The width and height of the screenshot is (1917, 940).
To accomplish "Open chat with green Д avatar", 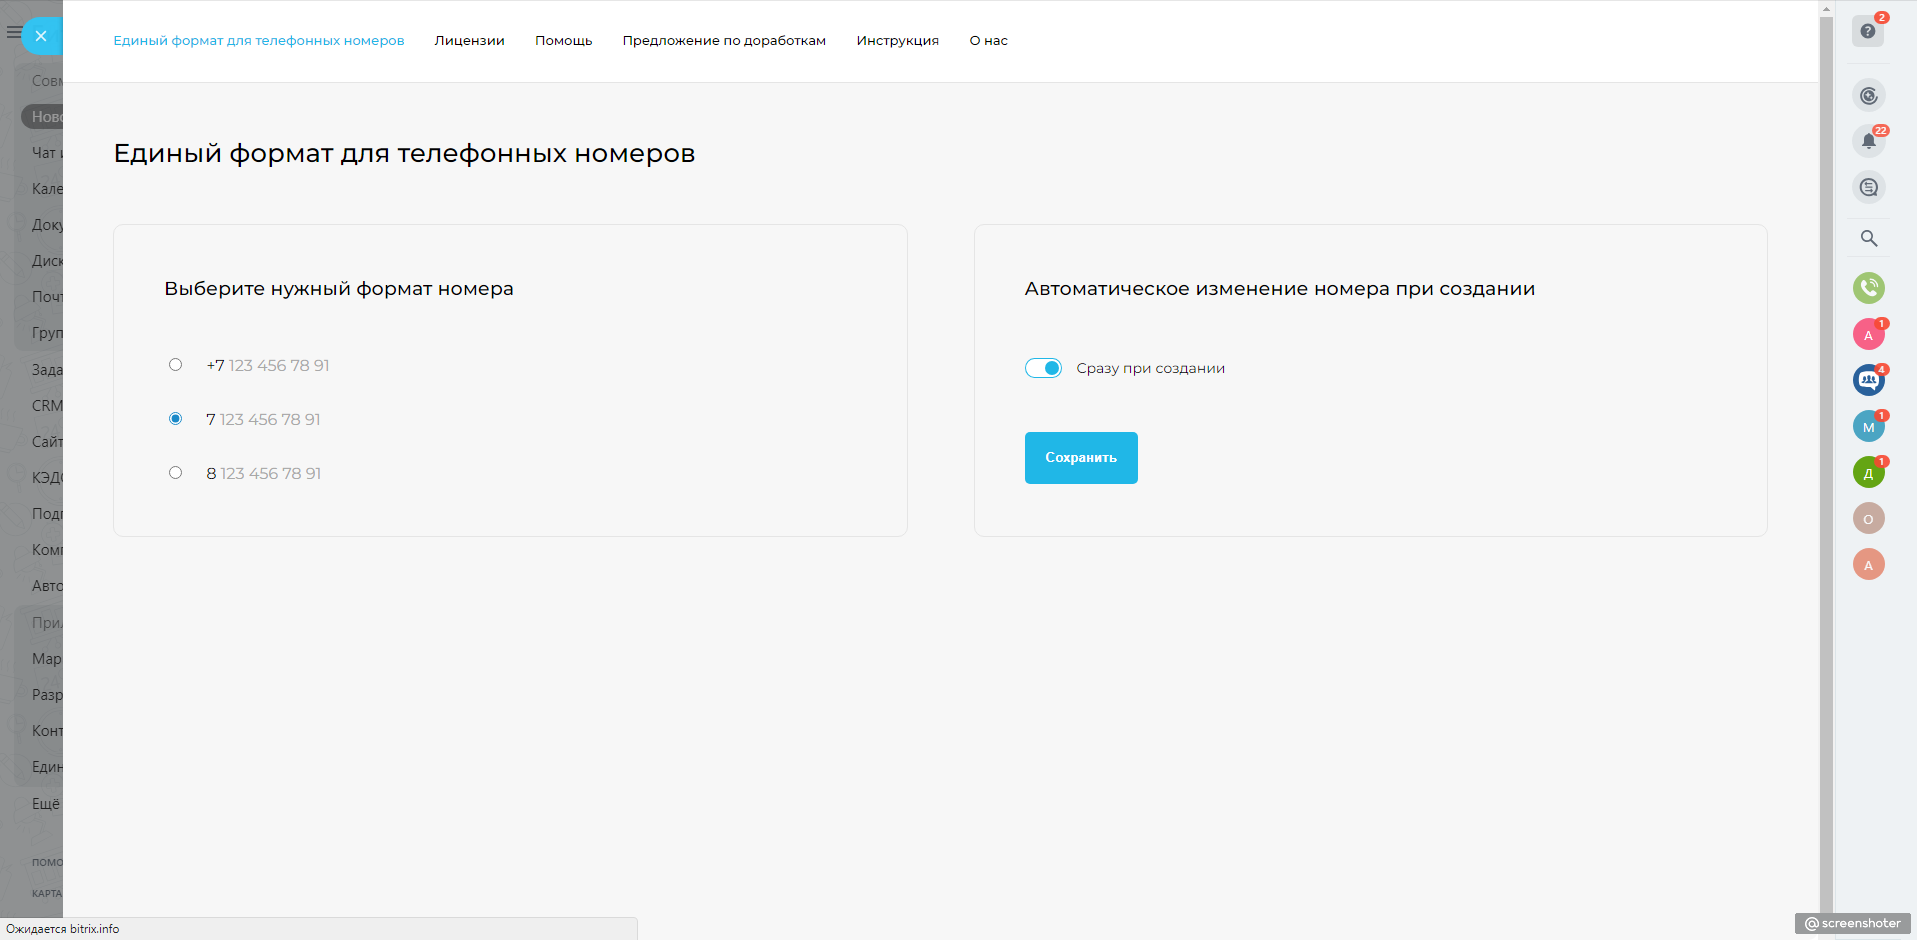I will pos(1868,473).
